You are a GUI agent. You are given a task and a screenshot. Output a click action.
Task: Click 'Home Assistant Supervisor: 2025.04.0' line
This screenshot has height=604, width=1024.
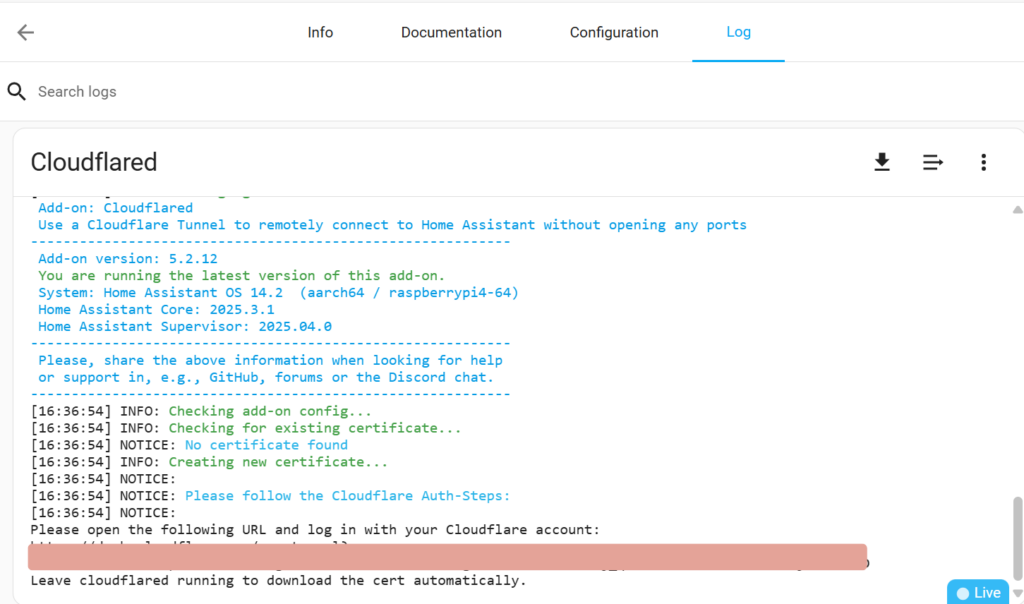click(185, 326)
